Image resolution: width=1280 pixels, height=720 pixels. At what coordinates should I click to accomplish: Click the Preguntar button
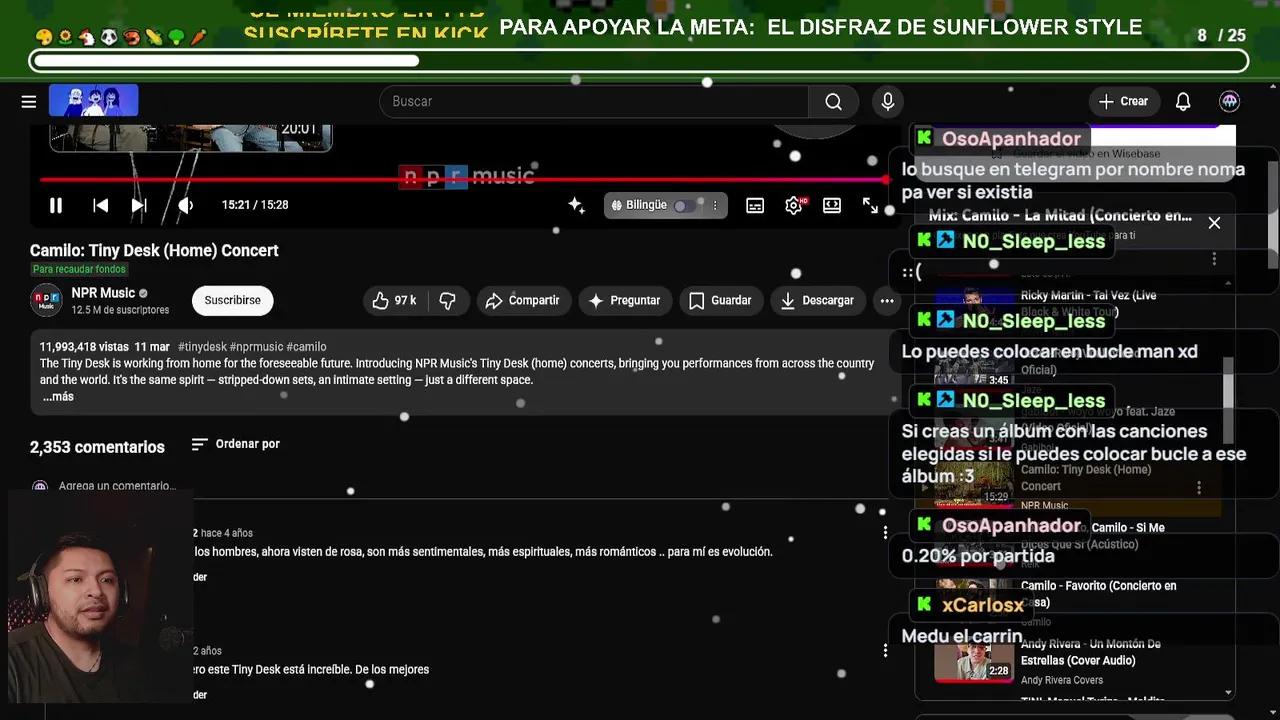(x=624, y=300)
